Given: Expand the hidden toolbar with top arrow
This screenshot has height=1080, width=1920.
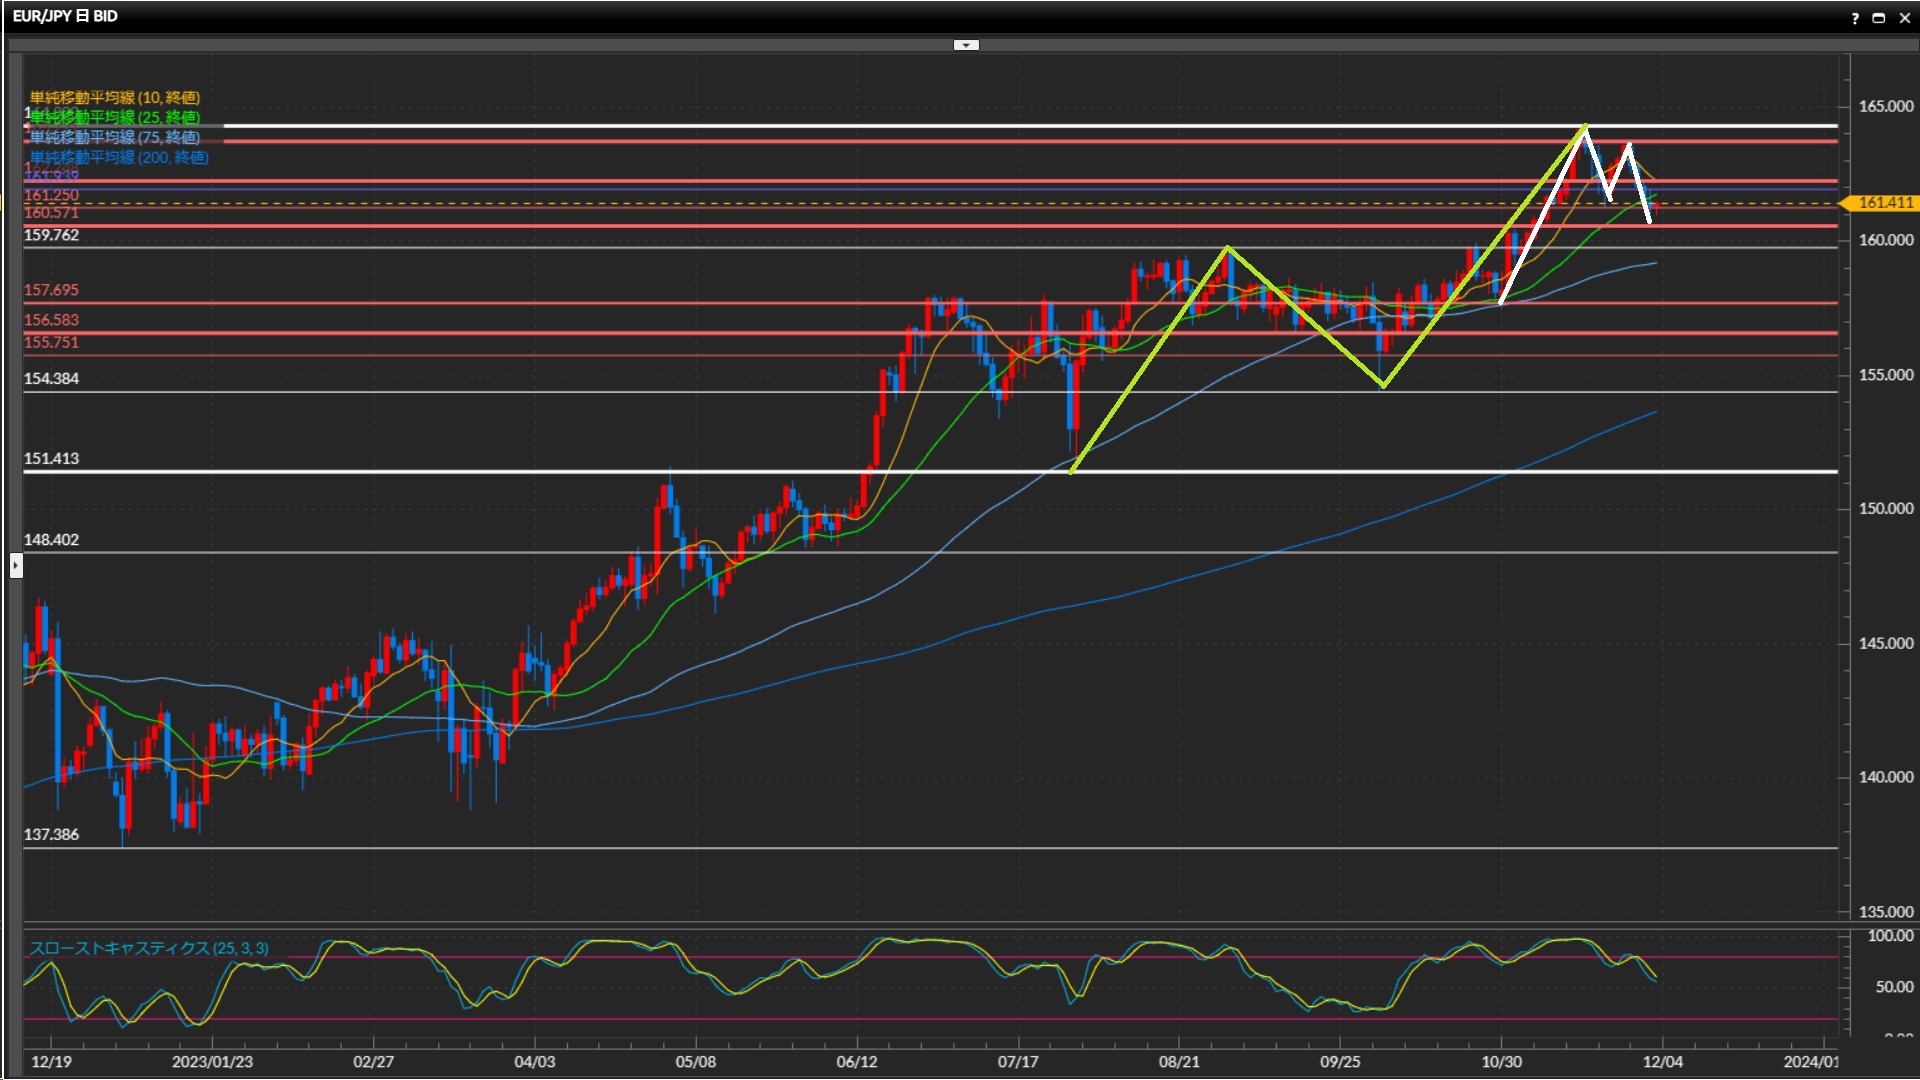Looking at the screenshot, I should (x=966, y=45).
